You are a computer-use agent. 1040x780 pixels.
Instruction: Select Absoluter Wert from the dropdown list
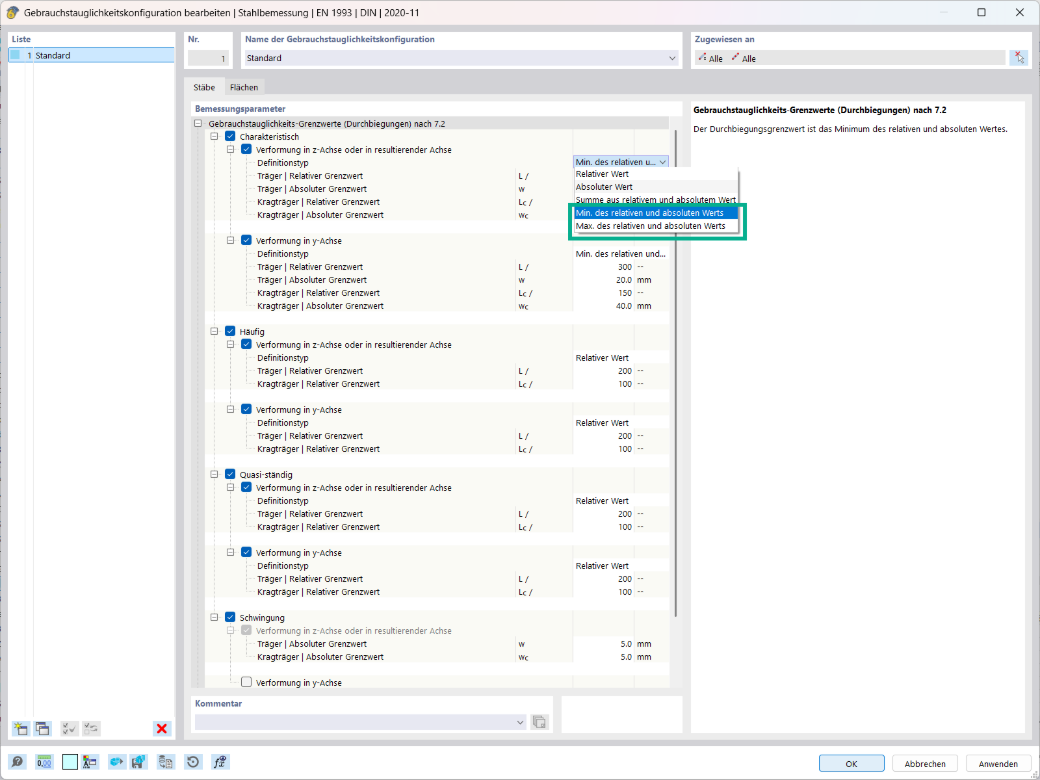[655, 187]
